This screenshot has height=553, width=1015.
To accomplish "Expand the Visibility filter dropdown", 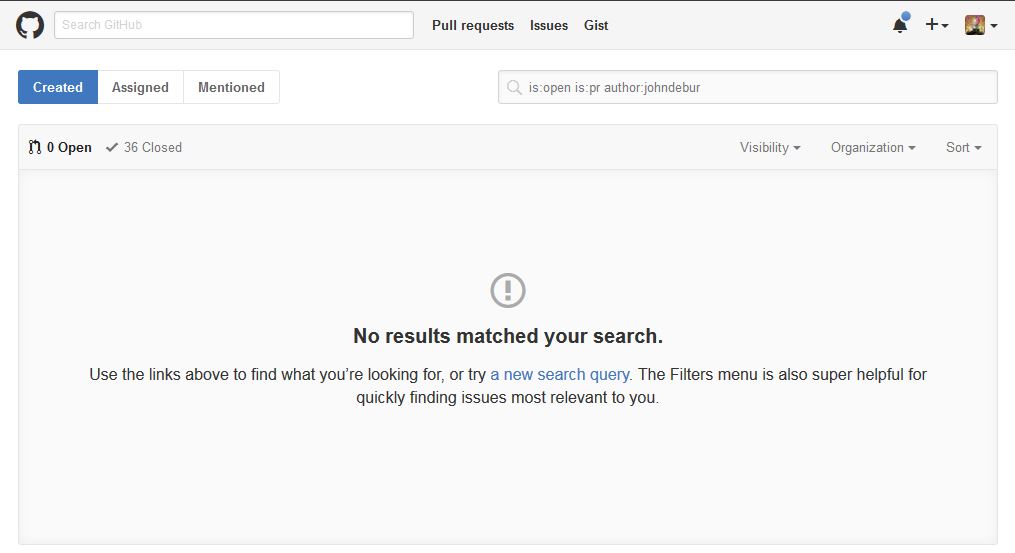I will (770, 147).
